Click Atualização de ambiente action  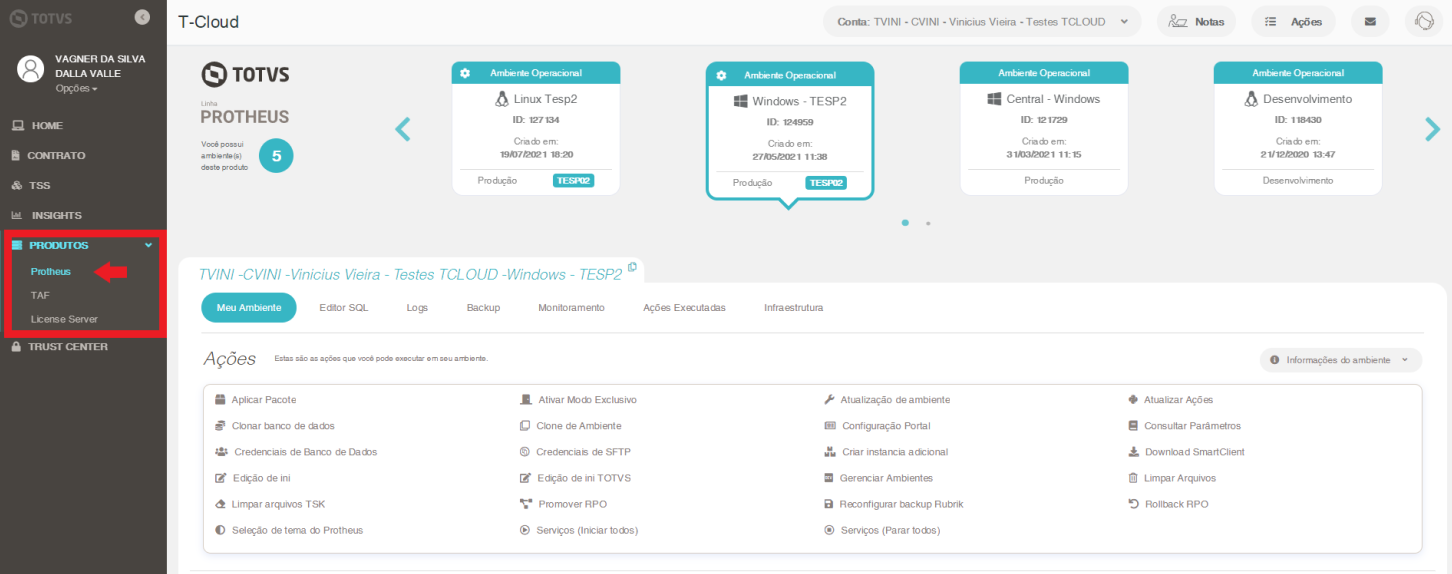tap(887, 400)
